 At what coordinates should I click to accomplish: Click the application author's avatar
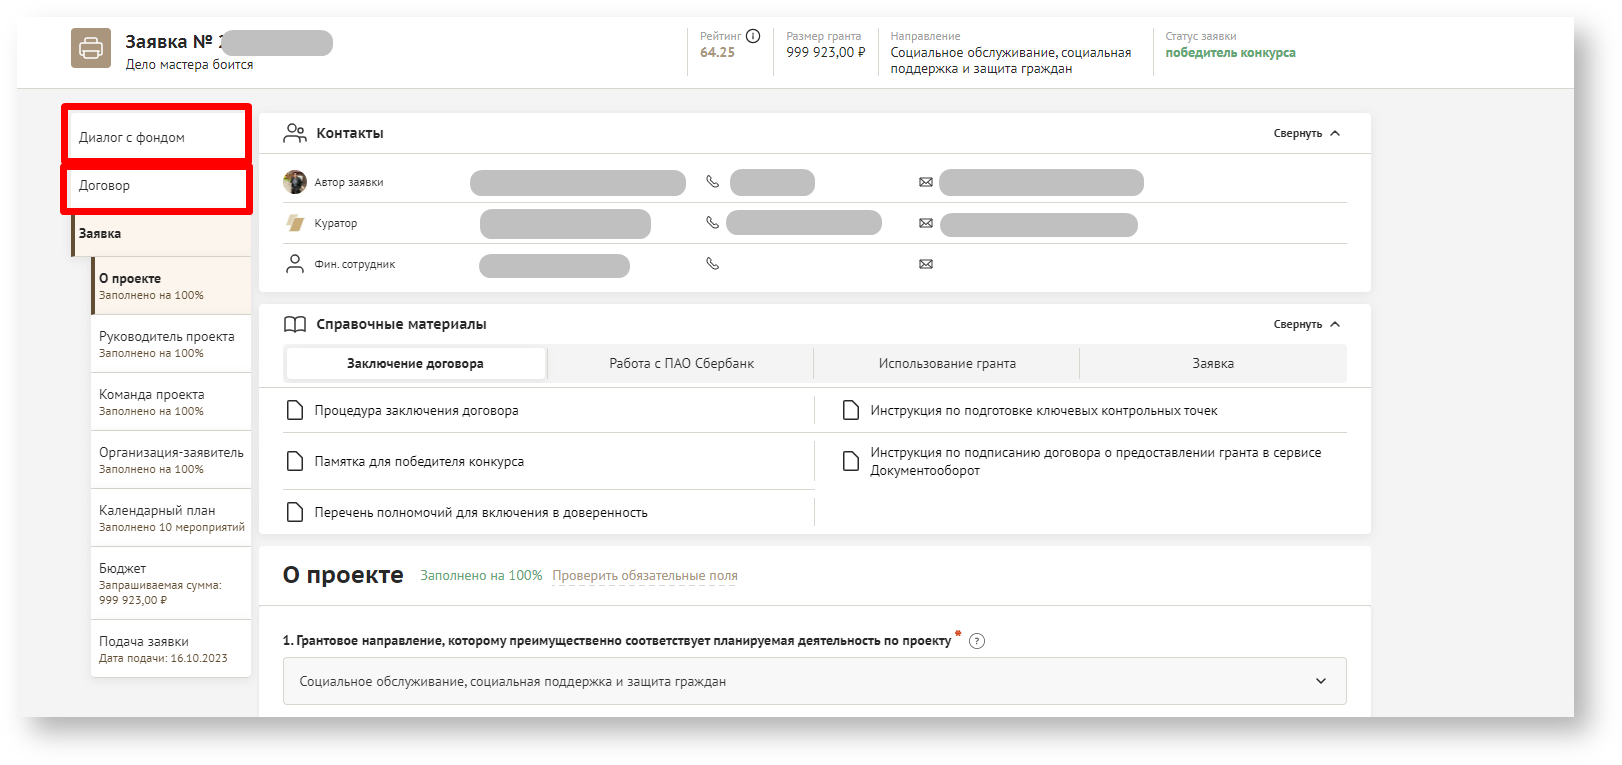295,182
